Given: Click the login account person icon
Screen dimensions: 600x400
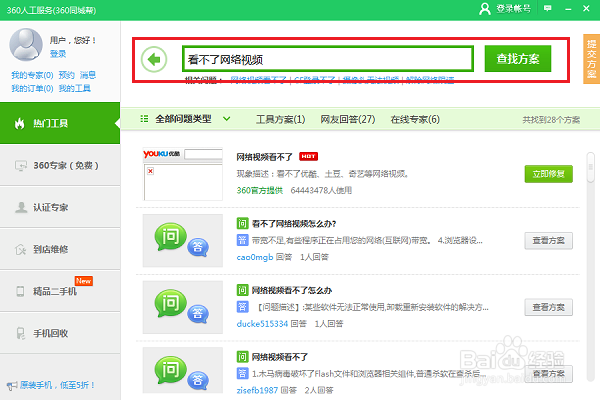Looking at the screenshot, I should (485, 9).
